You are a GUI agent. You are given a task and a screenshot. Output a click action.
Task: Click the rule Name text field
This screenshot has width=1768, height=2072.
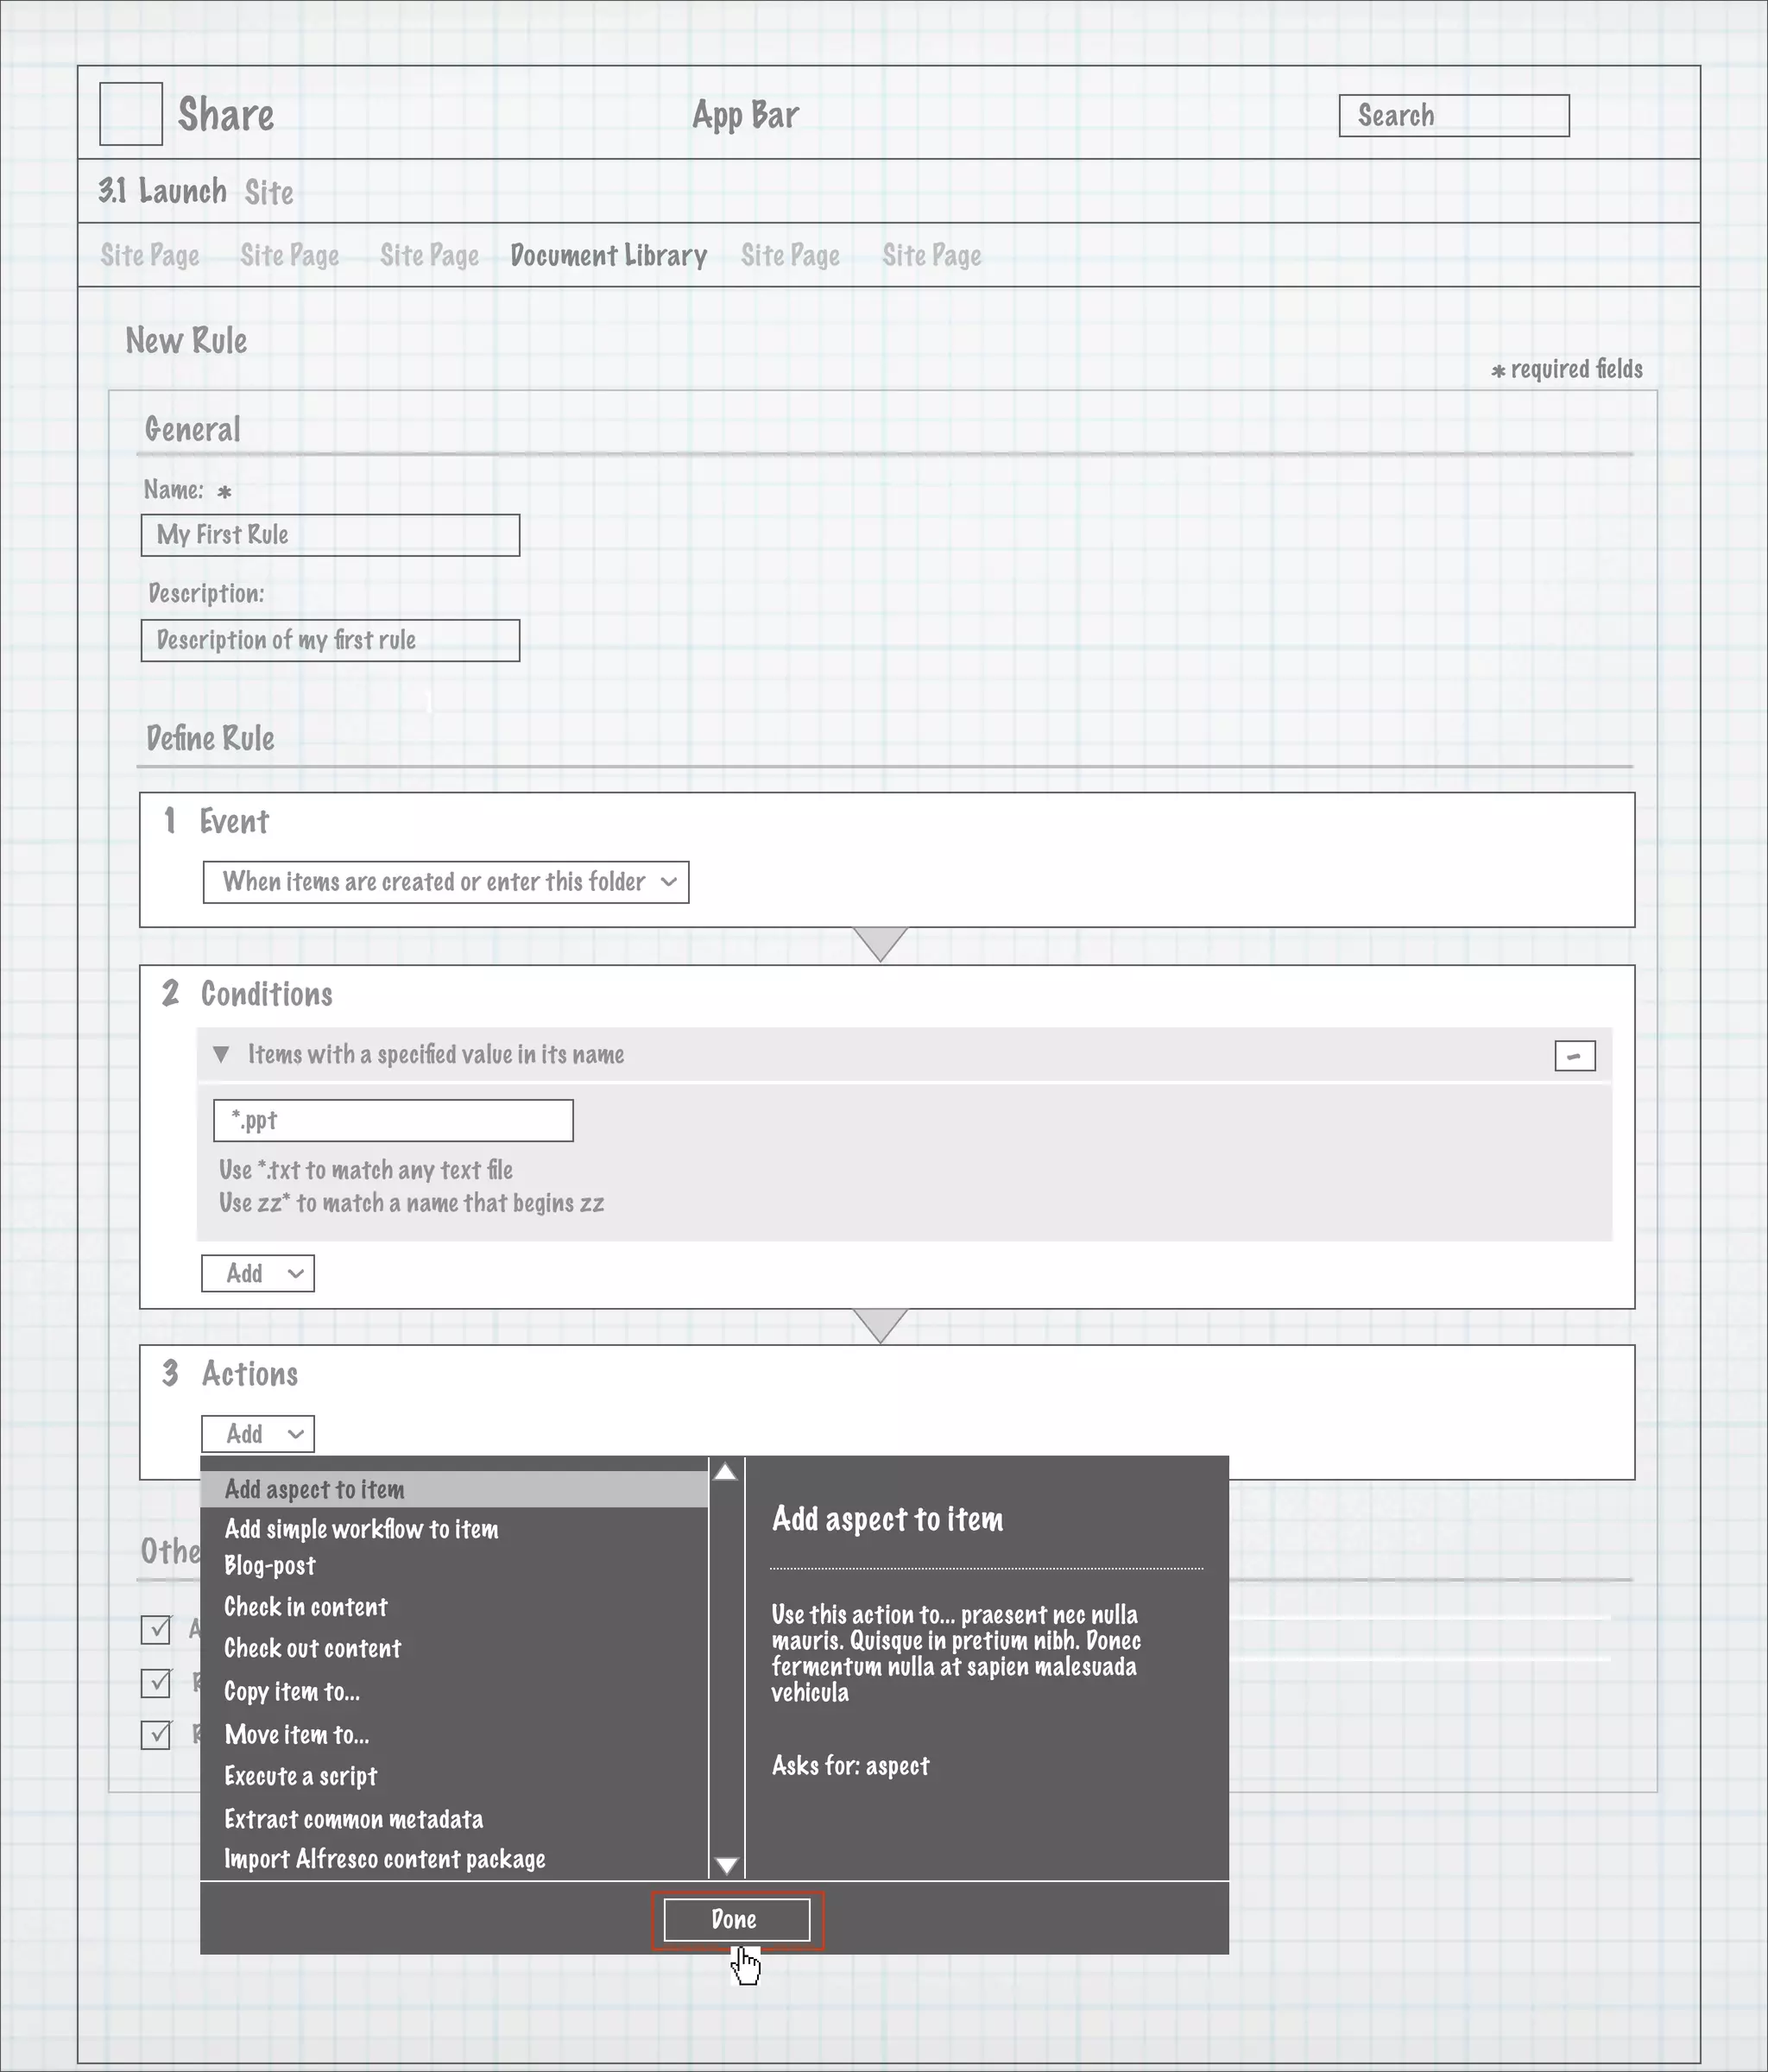click(330, 535)
